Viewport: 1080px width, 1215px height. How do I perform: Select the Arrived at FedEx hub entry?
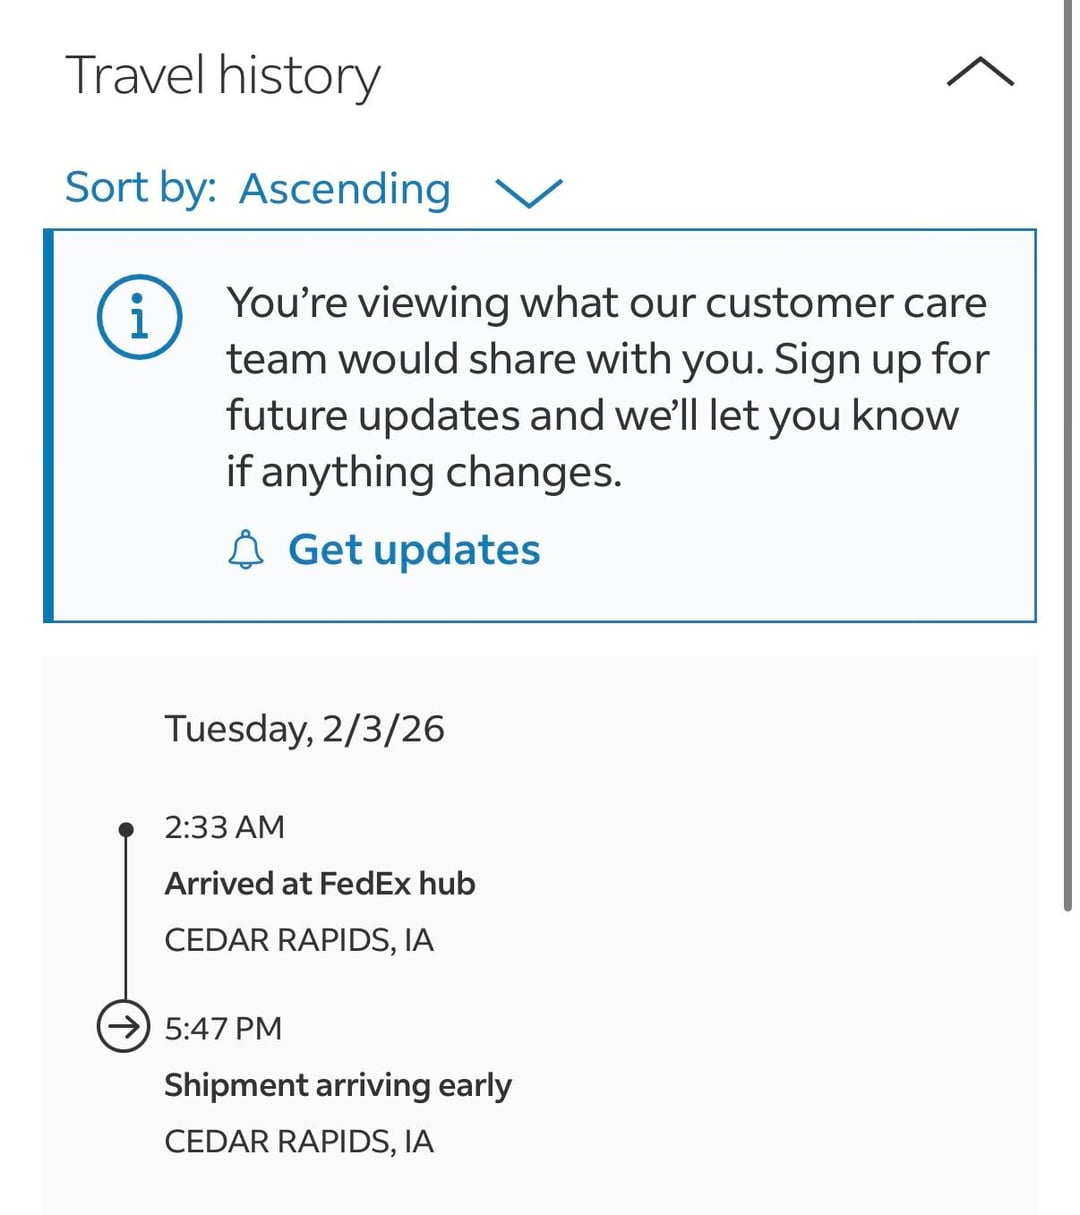click(320, 884)
